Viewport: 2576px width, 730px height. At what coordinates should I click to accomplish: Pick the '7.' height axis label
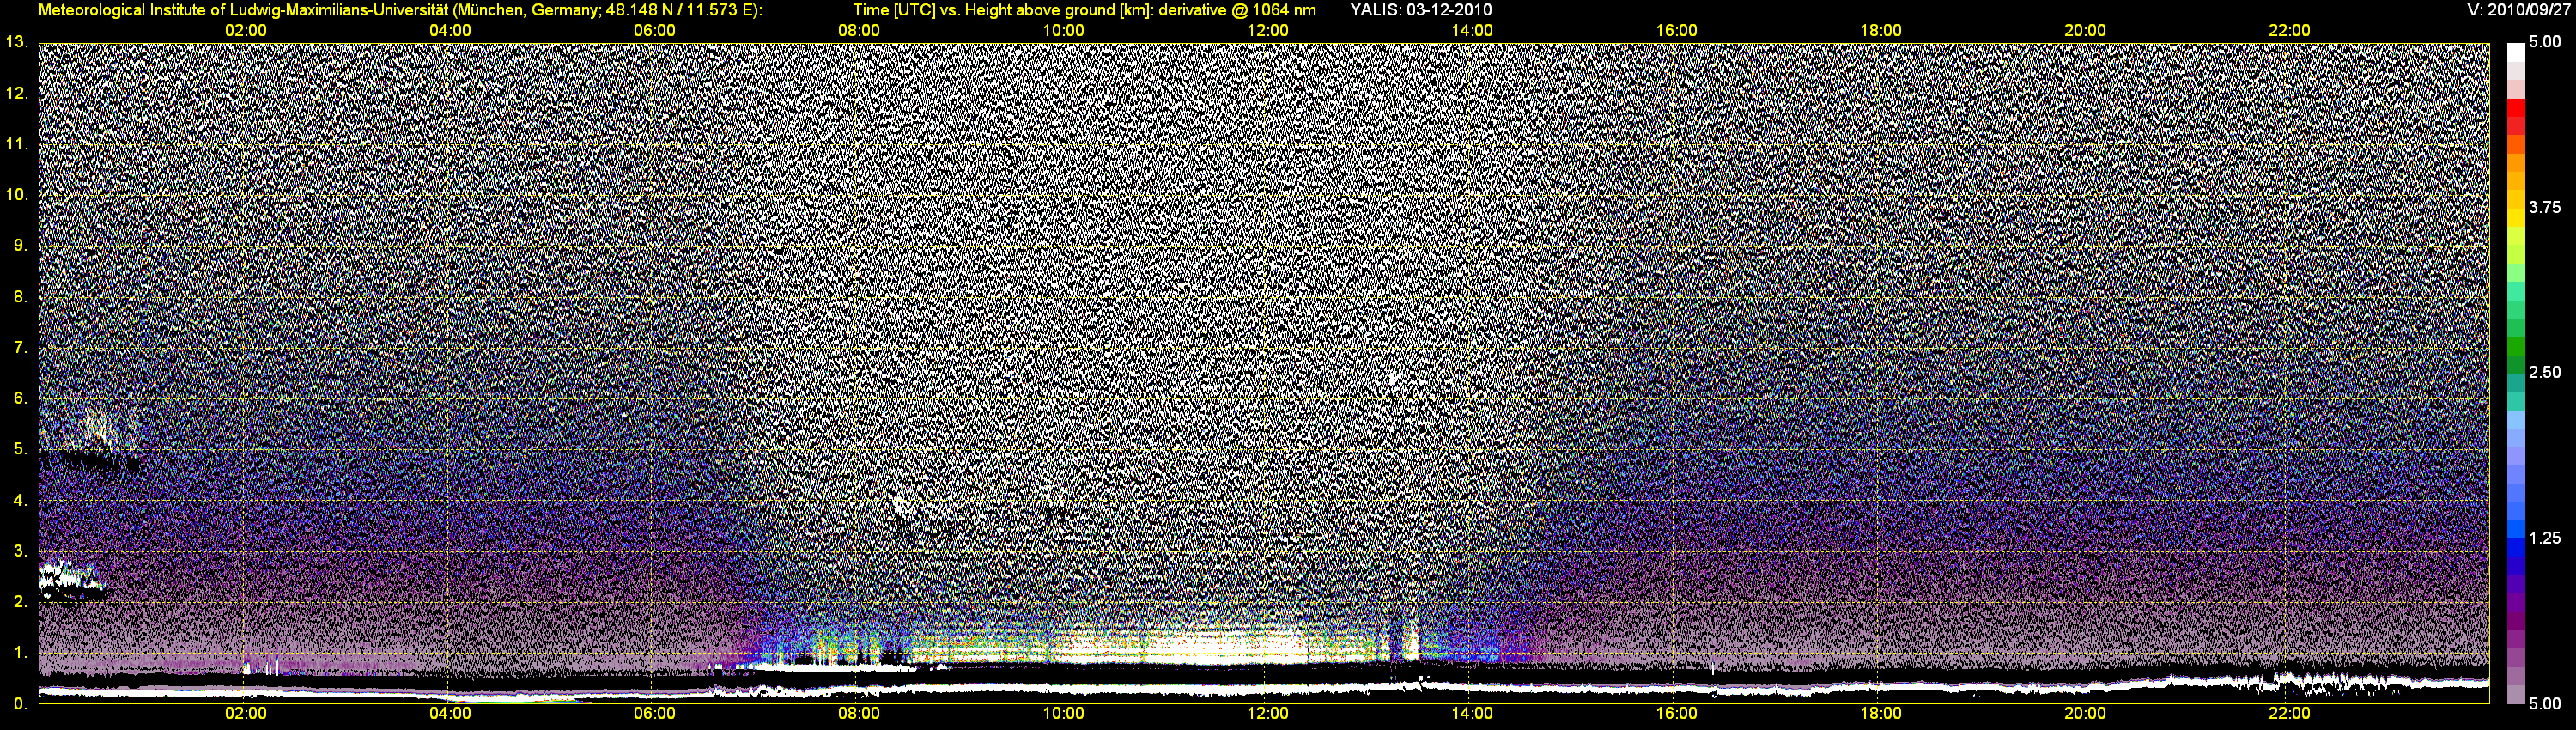pos(20,347)
